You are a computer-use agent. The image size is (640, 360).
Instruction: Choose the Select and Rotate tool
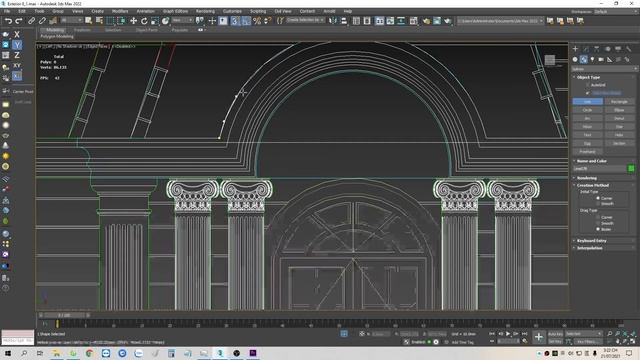[144, 21]
